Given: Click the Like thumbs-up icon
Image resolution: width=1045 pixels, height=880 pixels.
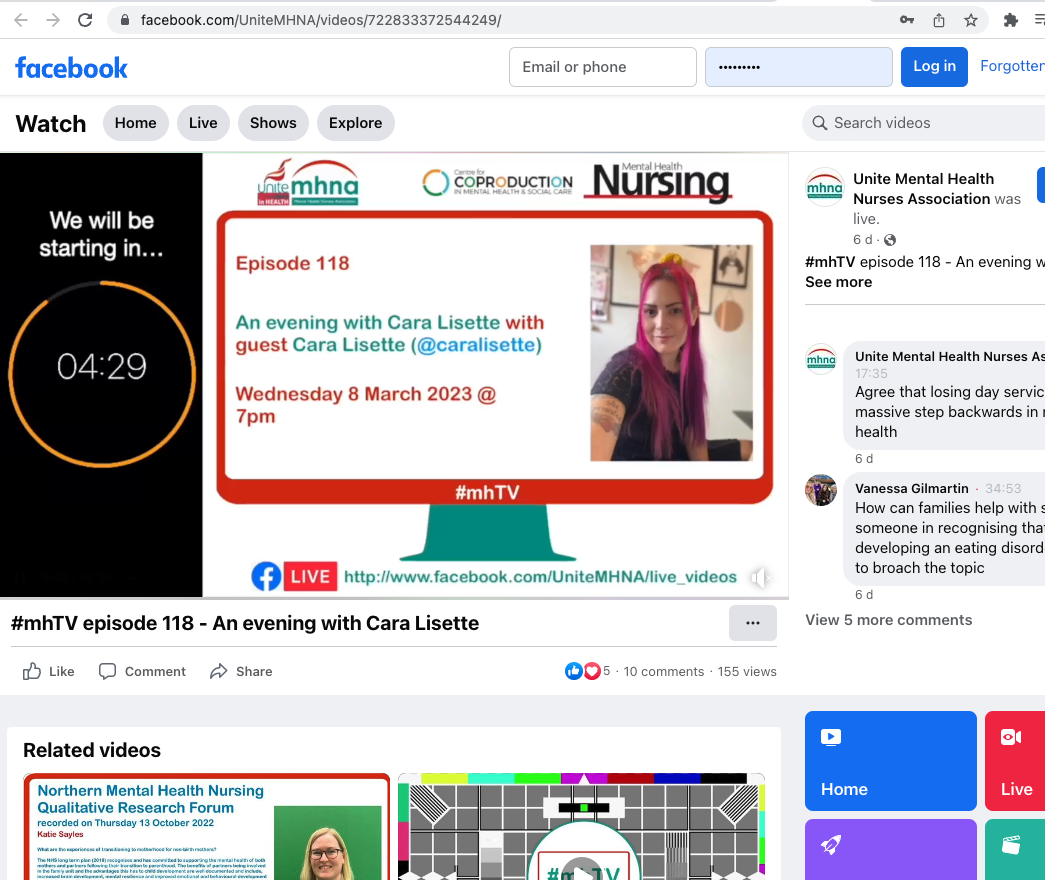Looking at the screenshot, I should click(x=31, y=671).
